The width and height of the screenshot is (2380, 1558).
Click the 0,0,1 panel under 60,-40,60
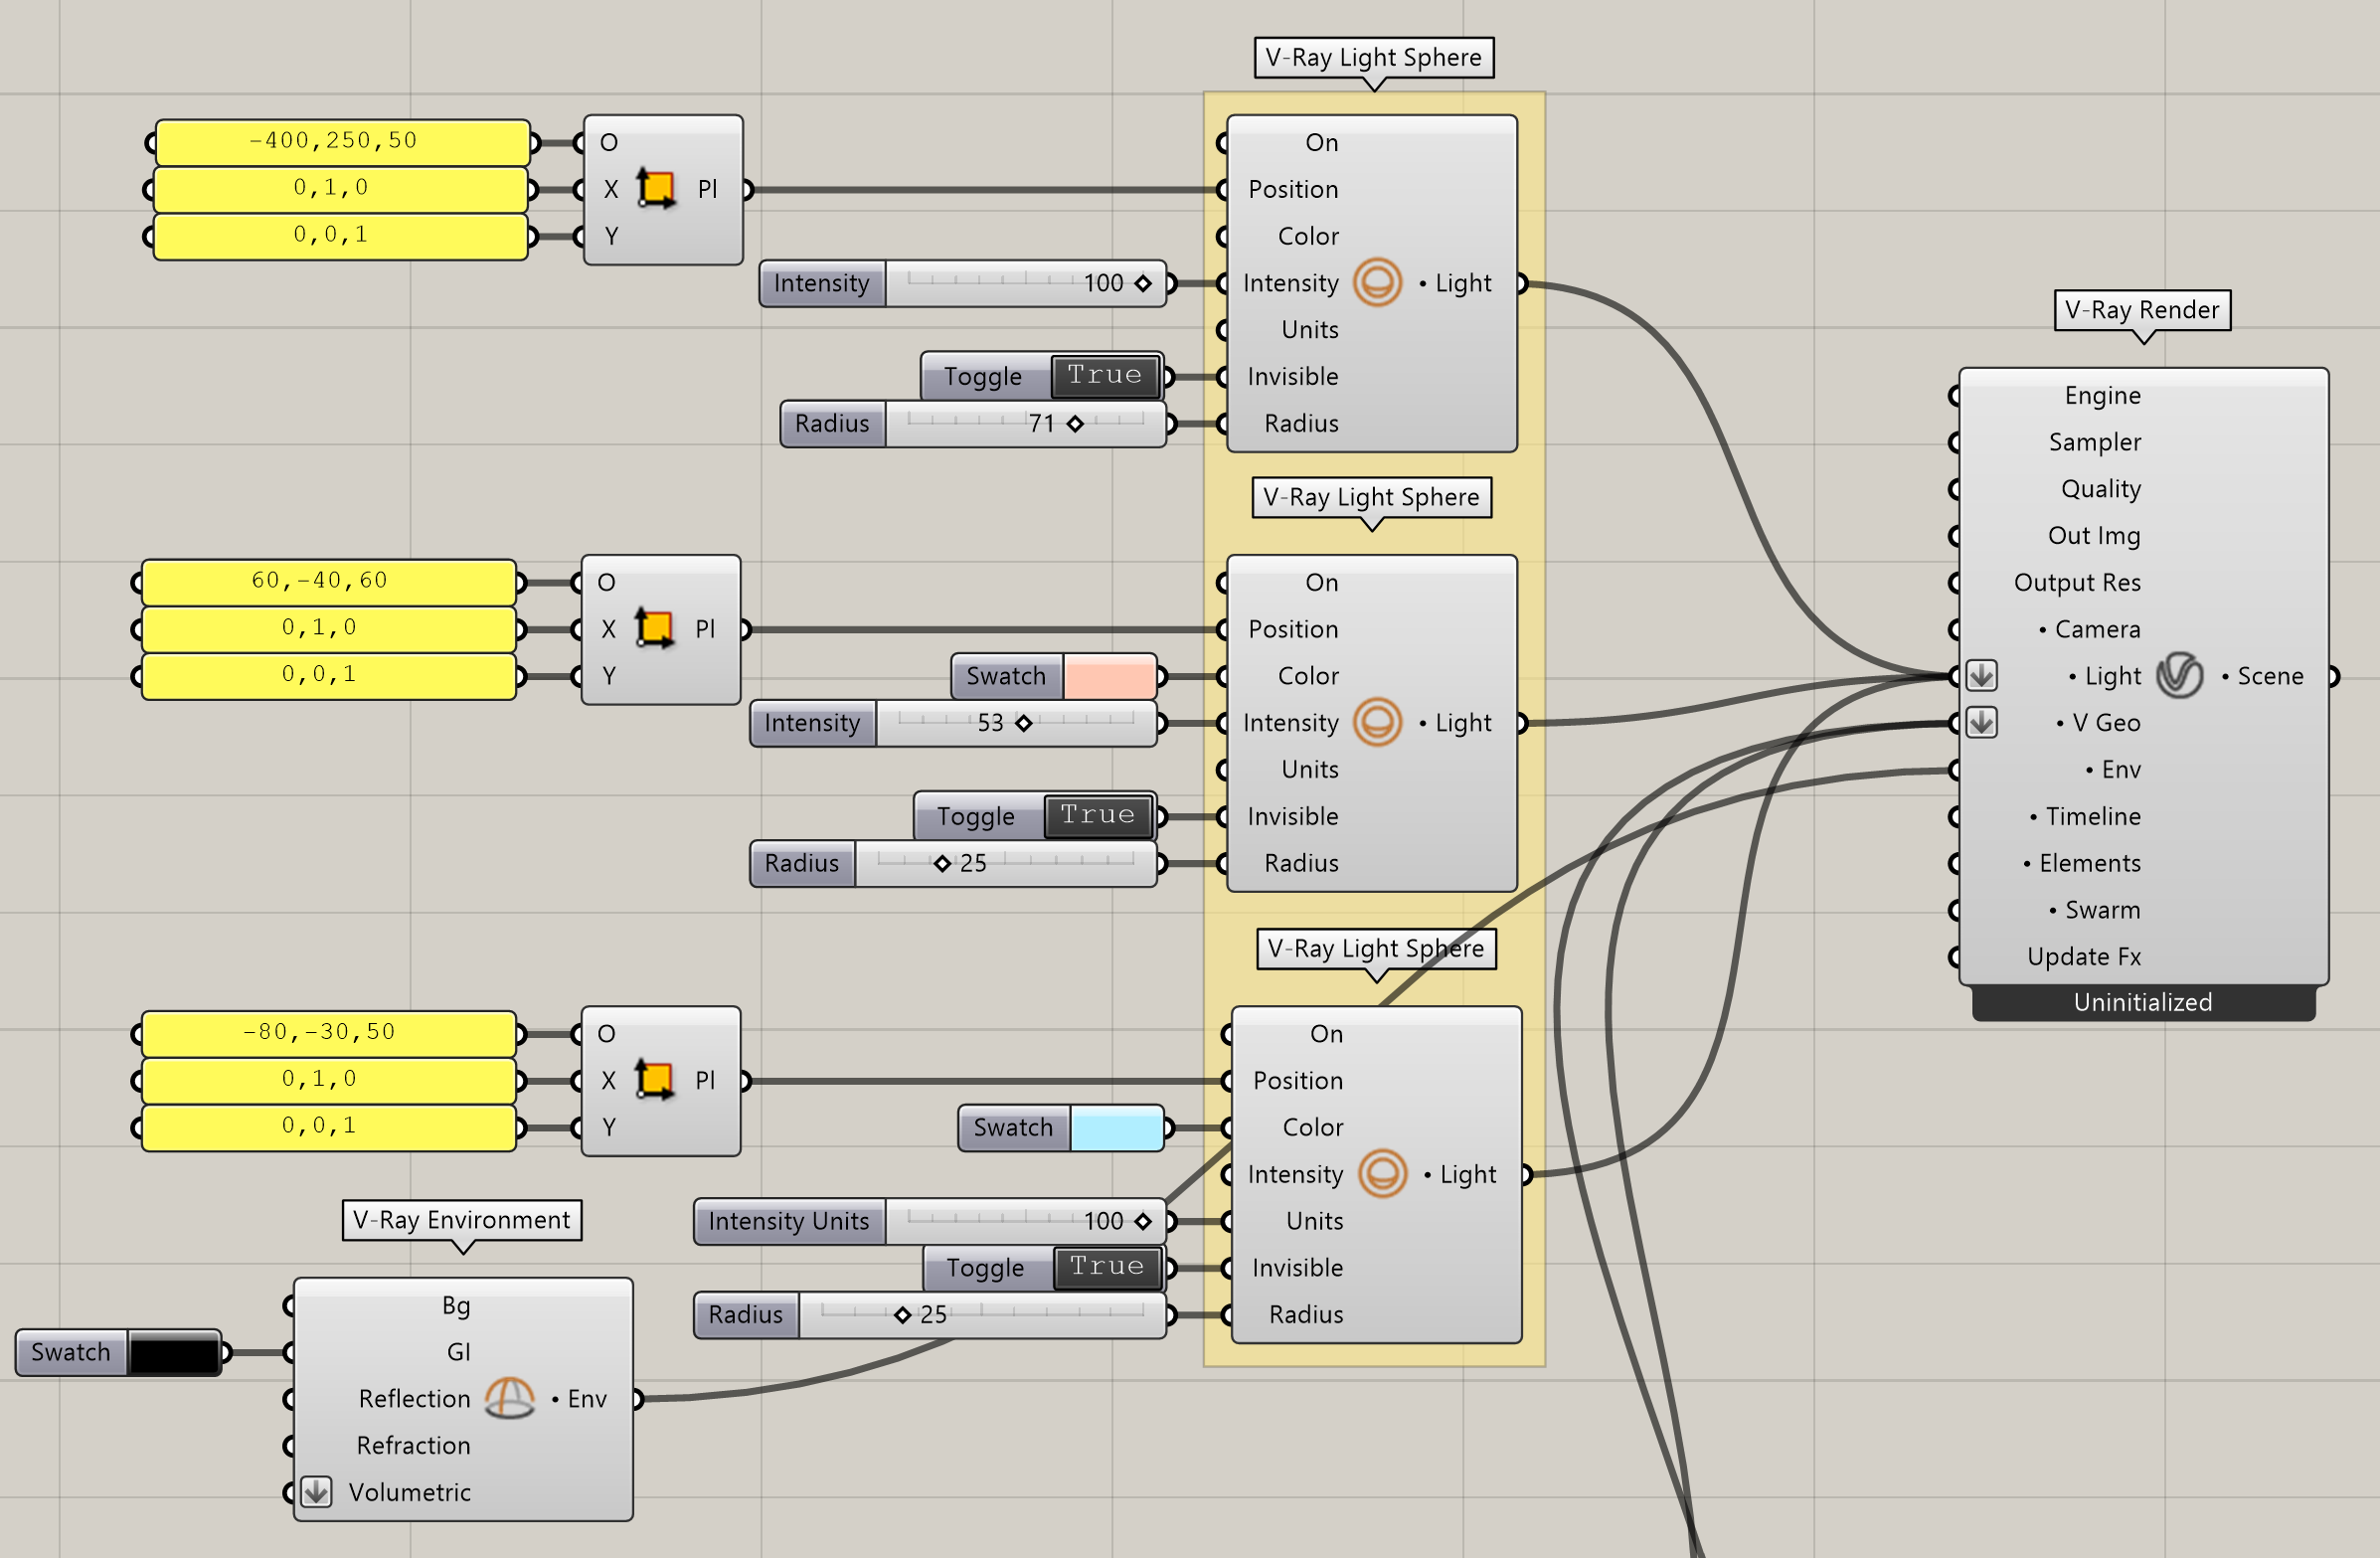[329, 676]
